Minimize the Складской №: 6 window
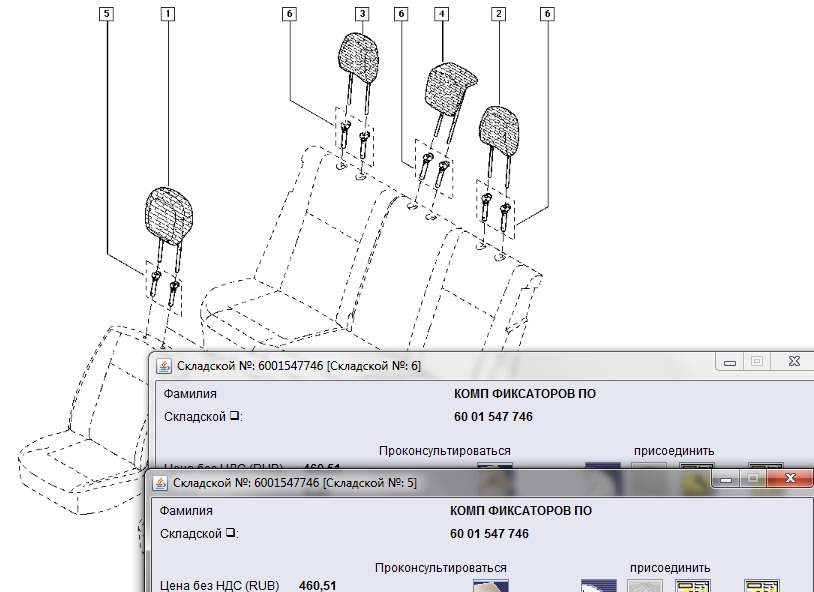 click(731, 362)
